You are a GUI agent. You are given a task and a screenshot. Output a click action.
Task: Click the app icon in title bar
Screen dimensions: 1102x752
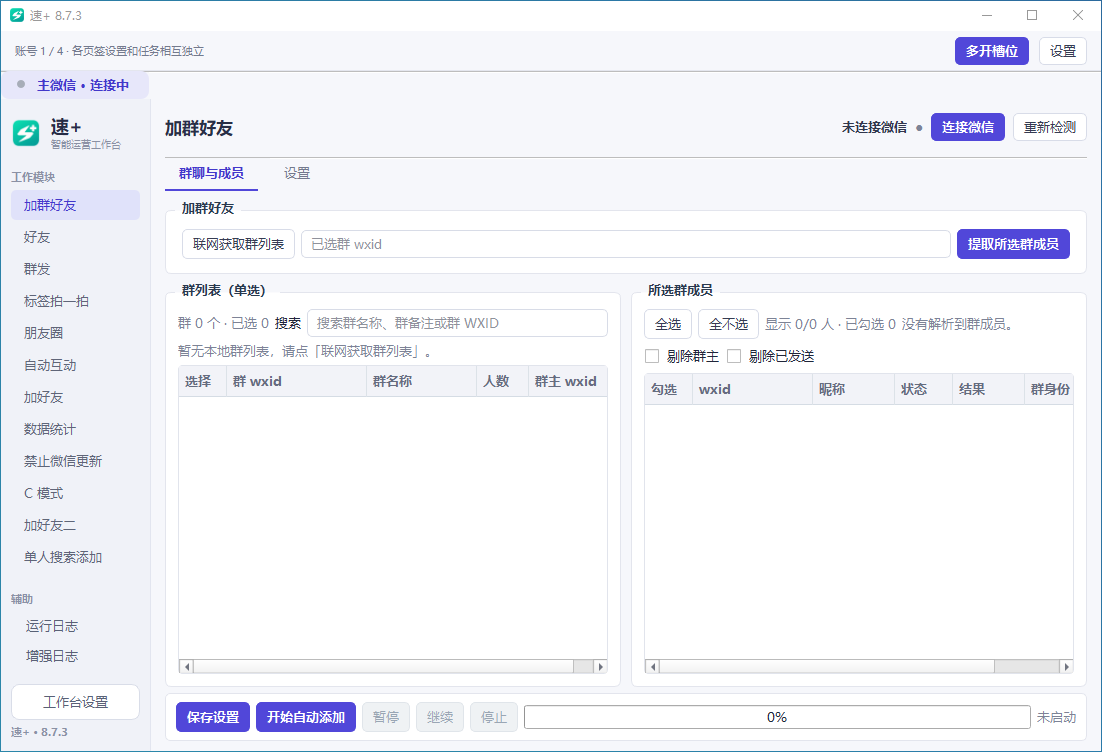pyautogui.click(x=17, y=15)
